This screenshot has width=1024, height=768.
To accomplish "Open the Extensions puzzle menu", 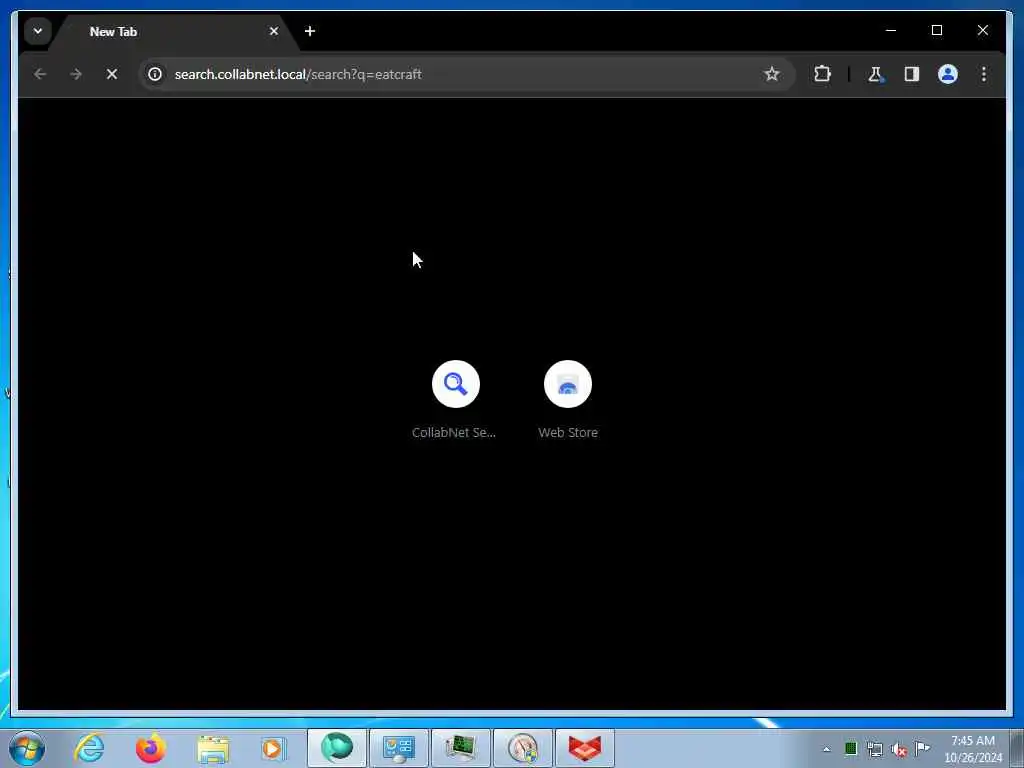I will (x=822, y=74).
